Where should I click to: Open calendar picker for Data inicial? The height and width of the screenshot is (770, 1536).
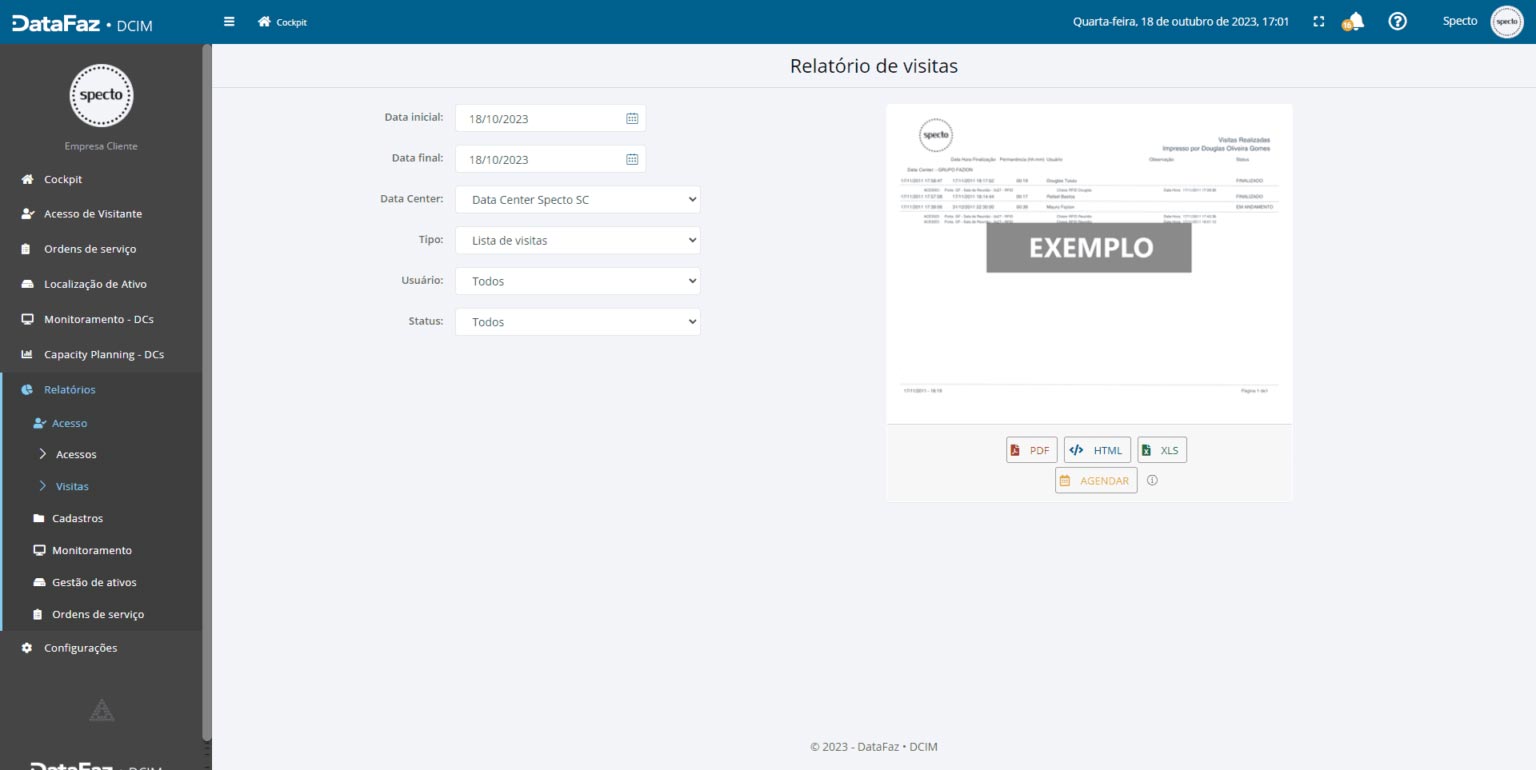(632, 118)
